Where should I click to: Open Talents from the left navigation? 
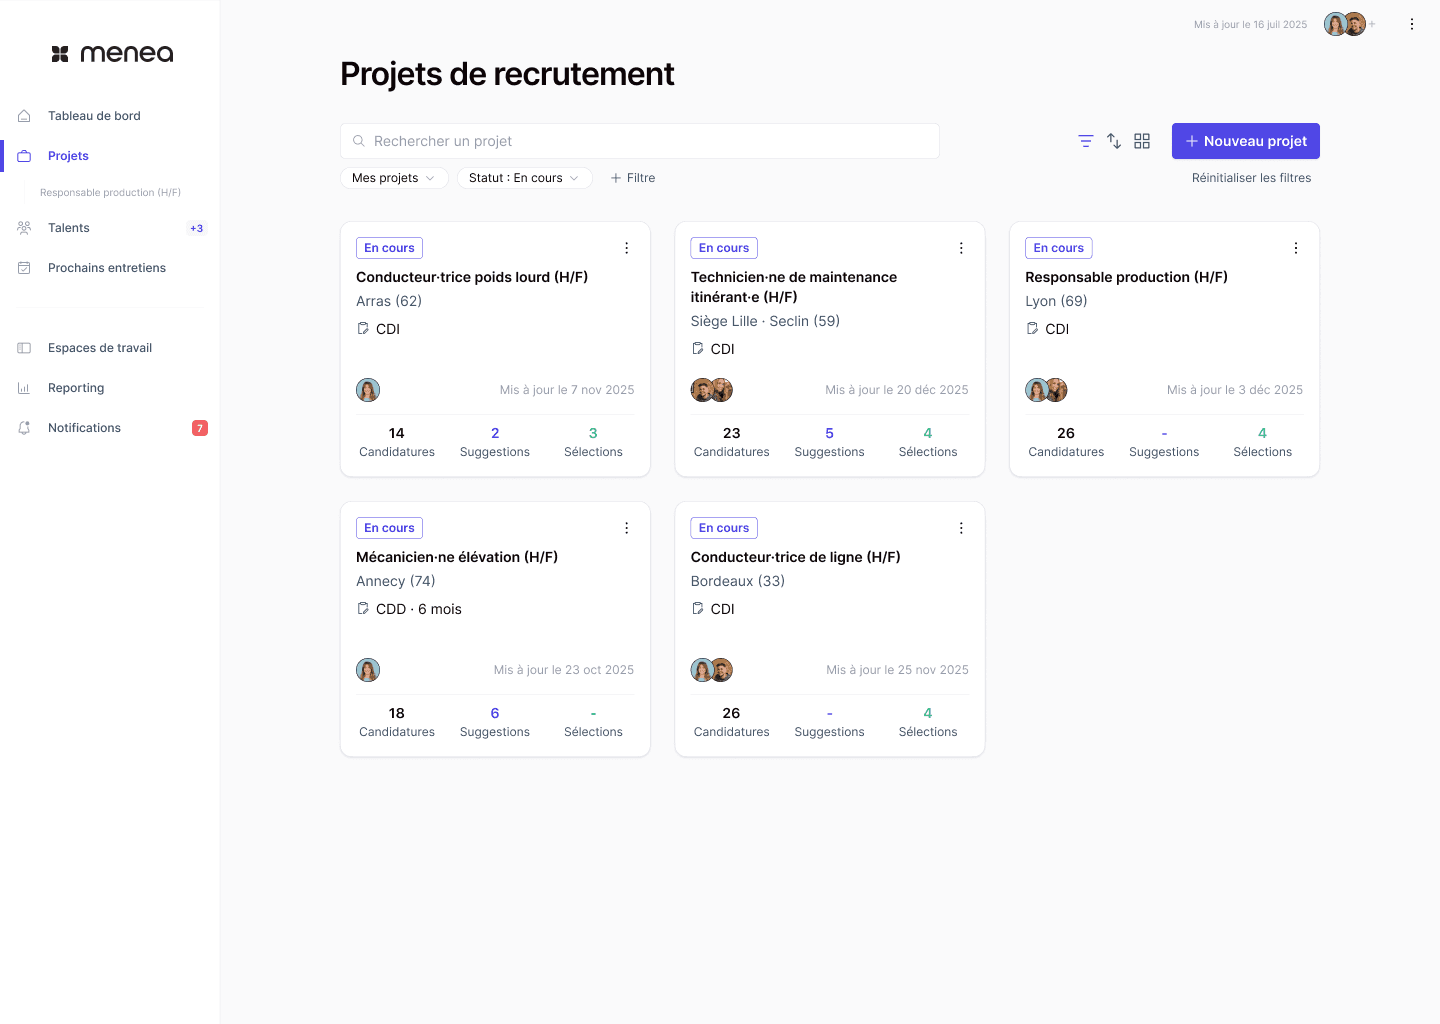tap(69, 227)
